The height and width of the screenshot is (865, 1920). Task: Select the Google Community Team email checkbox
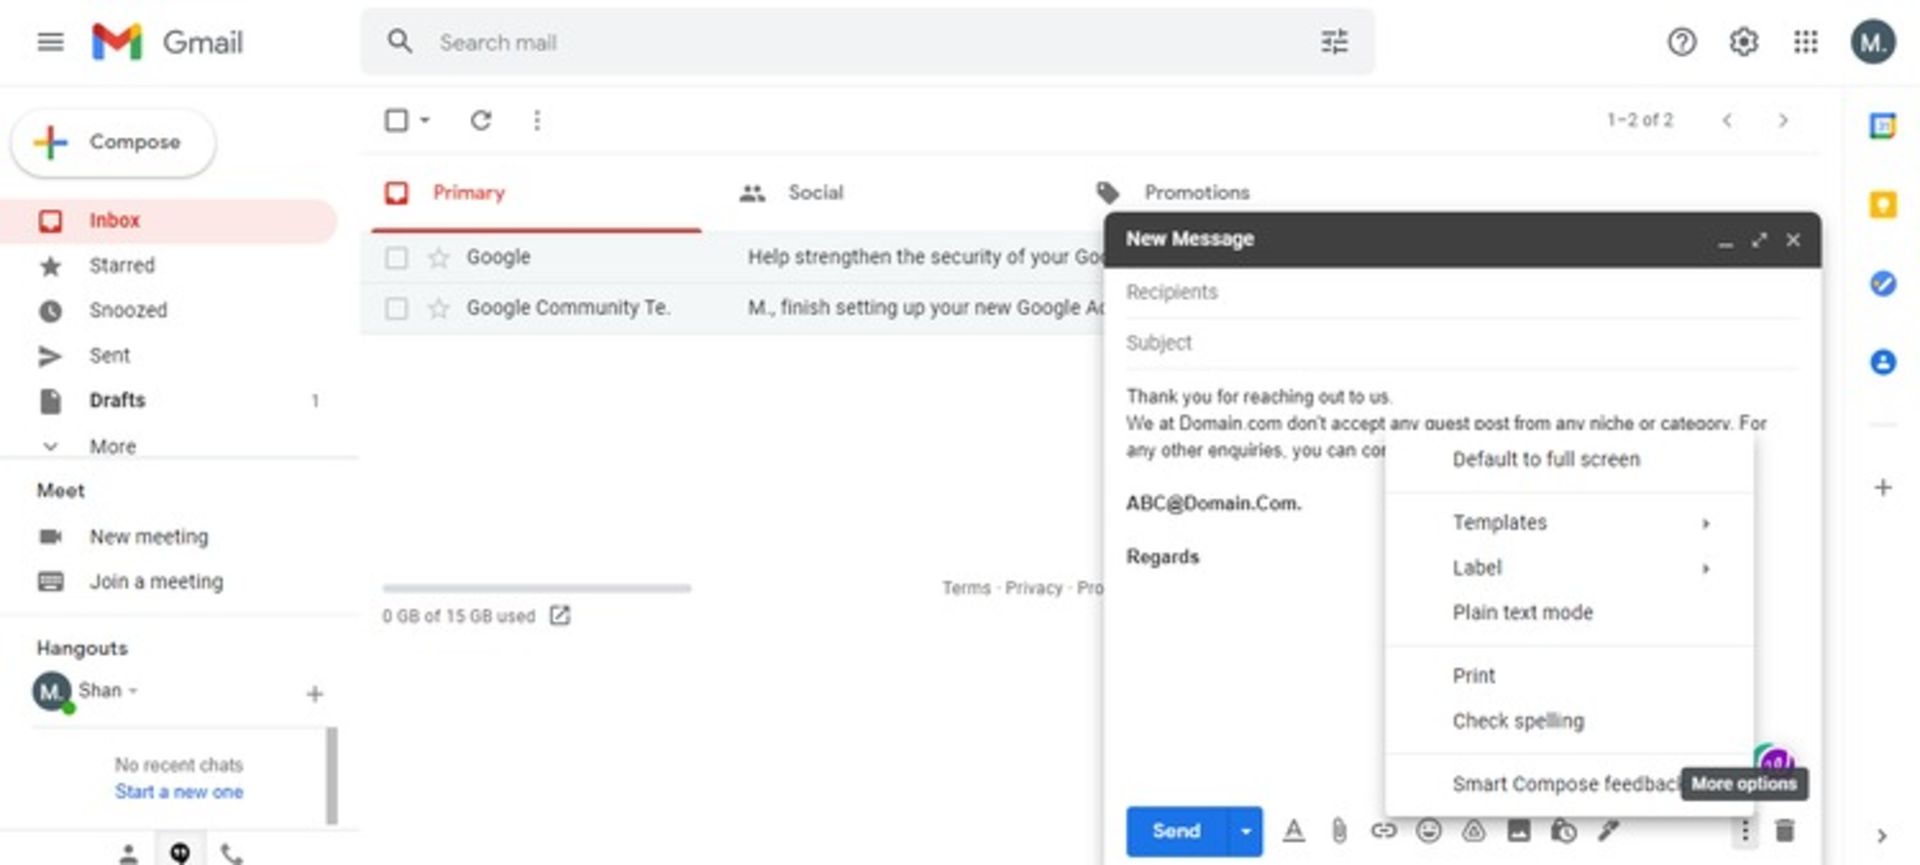397,308
